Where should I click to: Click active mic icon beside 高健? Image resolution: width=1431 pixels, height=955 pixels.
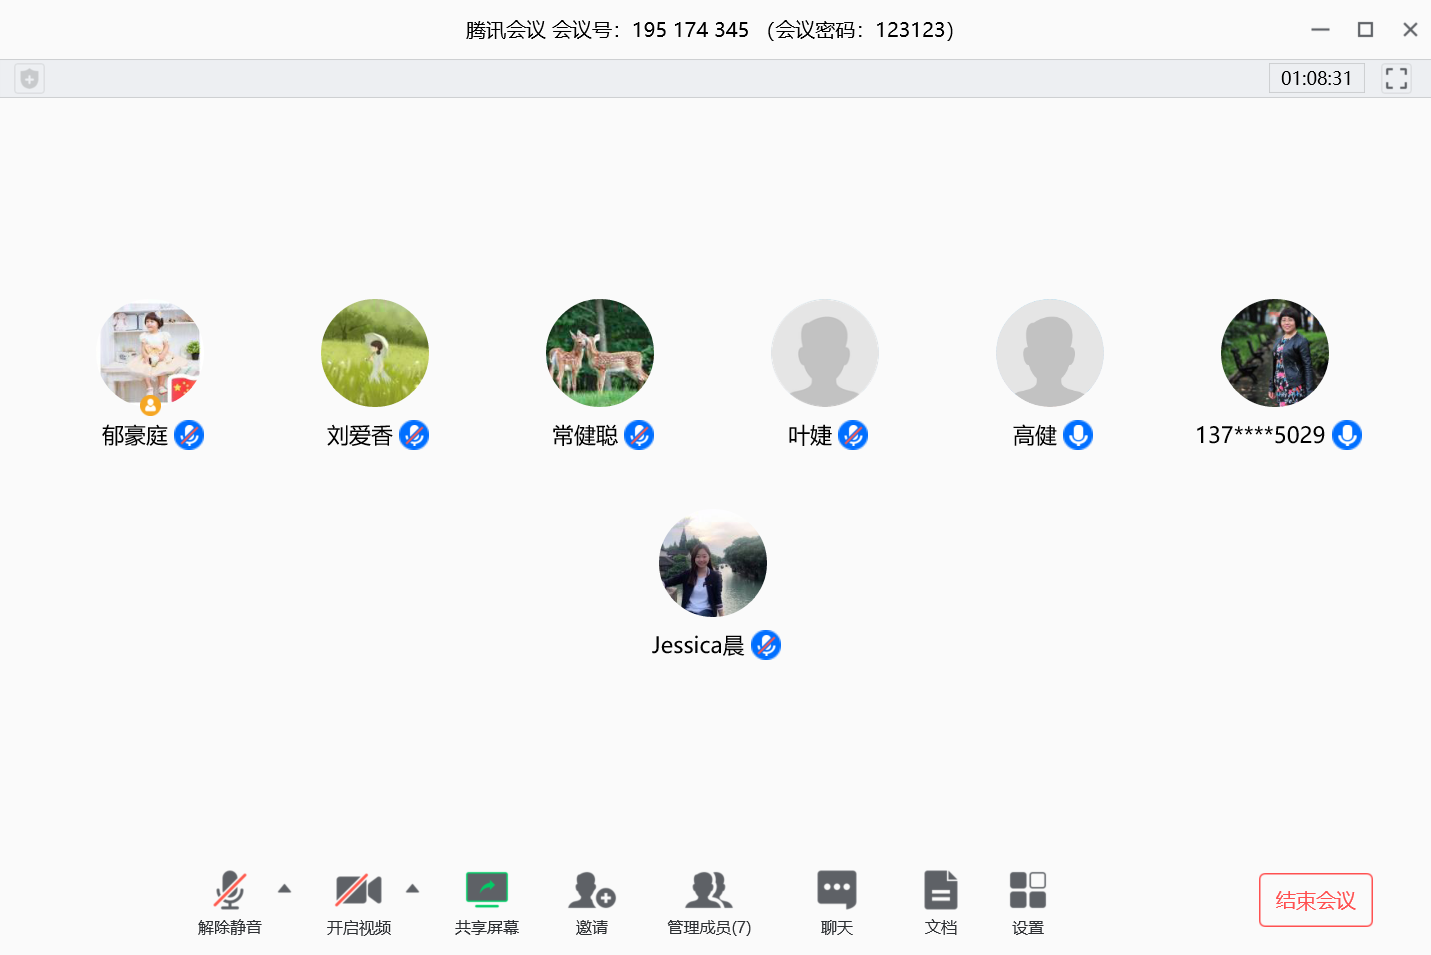pyautogui.click(x=1078, y=435)
